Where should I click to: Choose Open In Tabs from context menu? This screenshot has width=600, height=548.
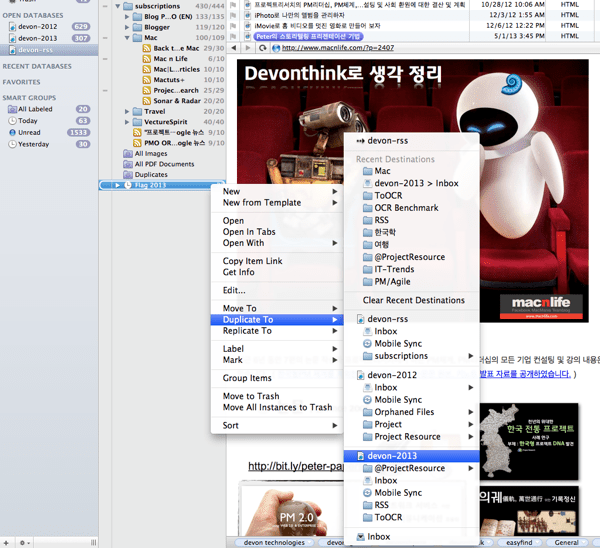[249, 232]
